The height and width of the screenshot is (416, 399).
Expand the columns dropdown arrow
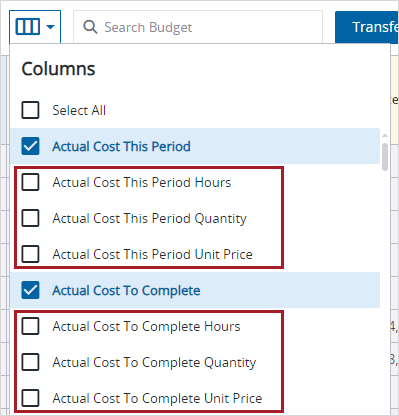tap(50, 27)
